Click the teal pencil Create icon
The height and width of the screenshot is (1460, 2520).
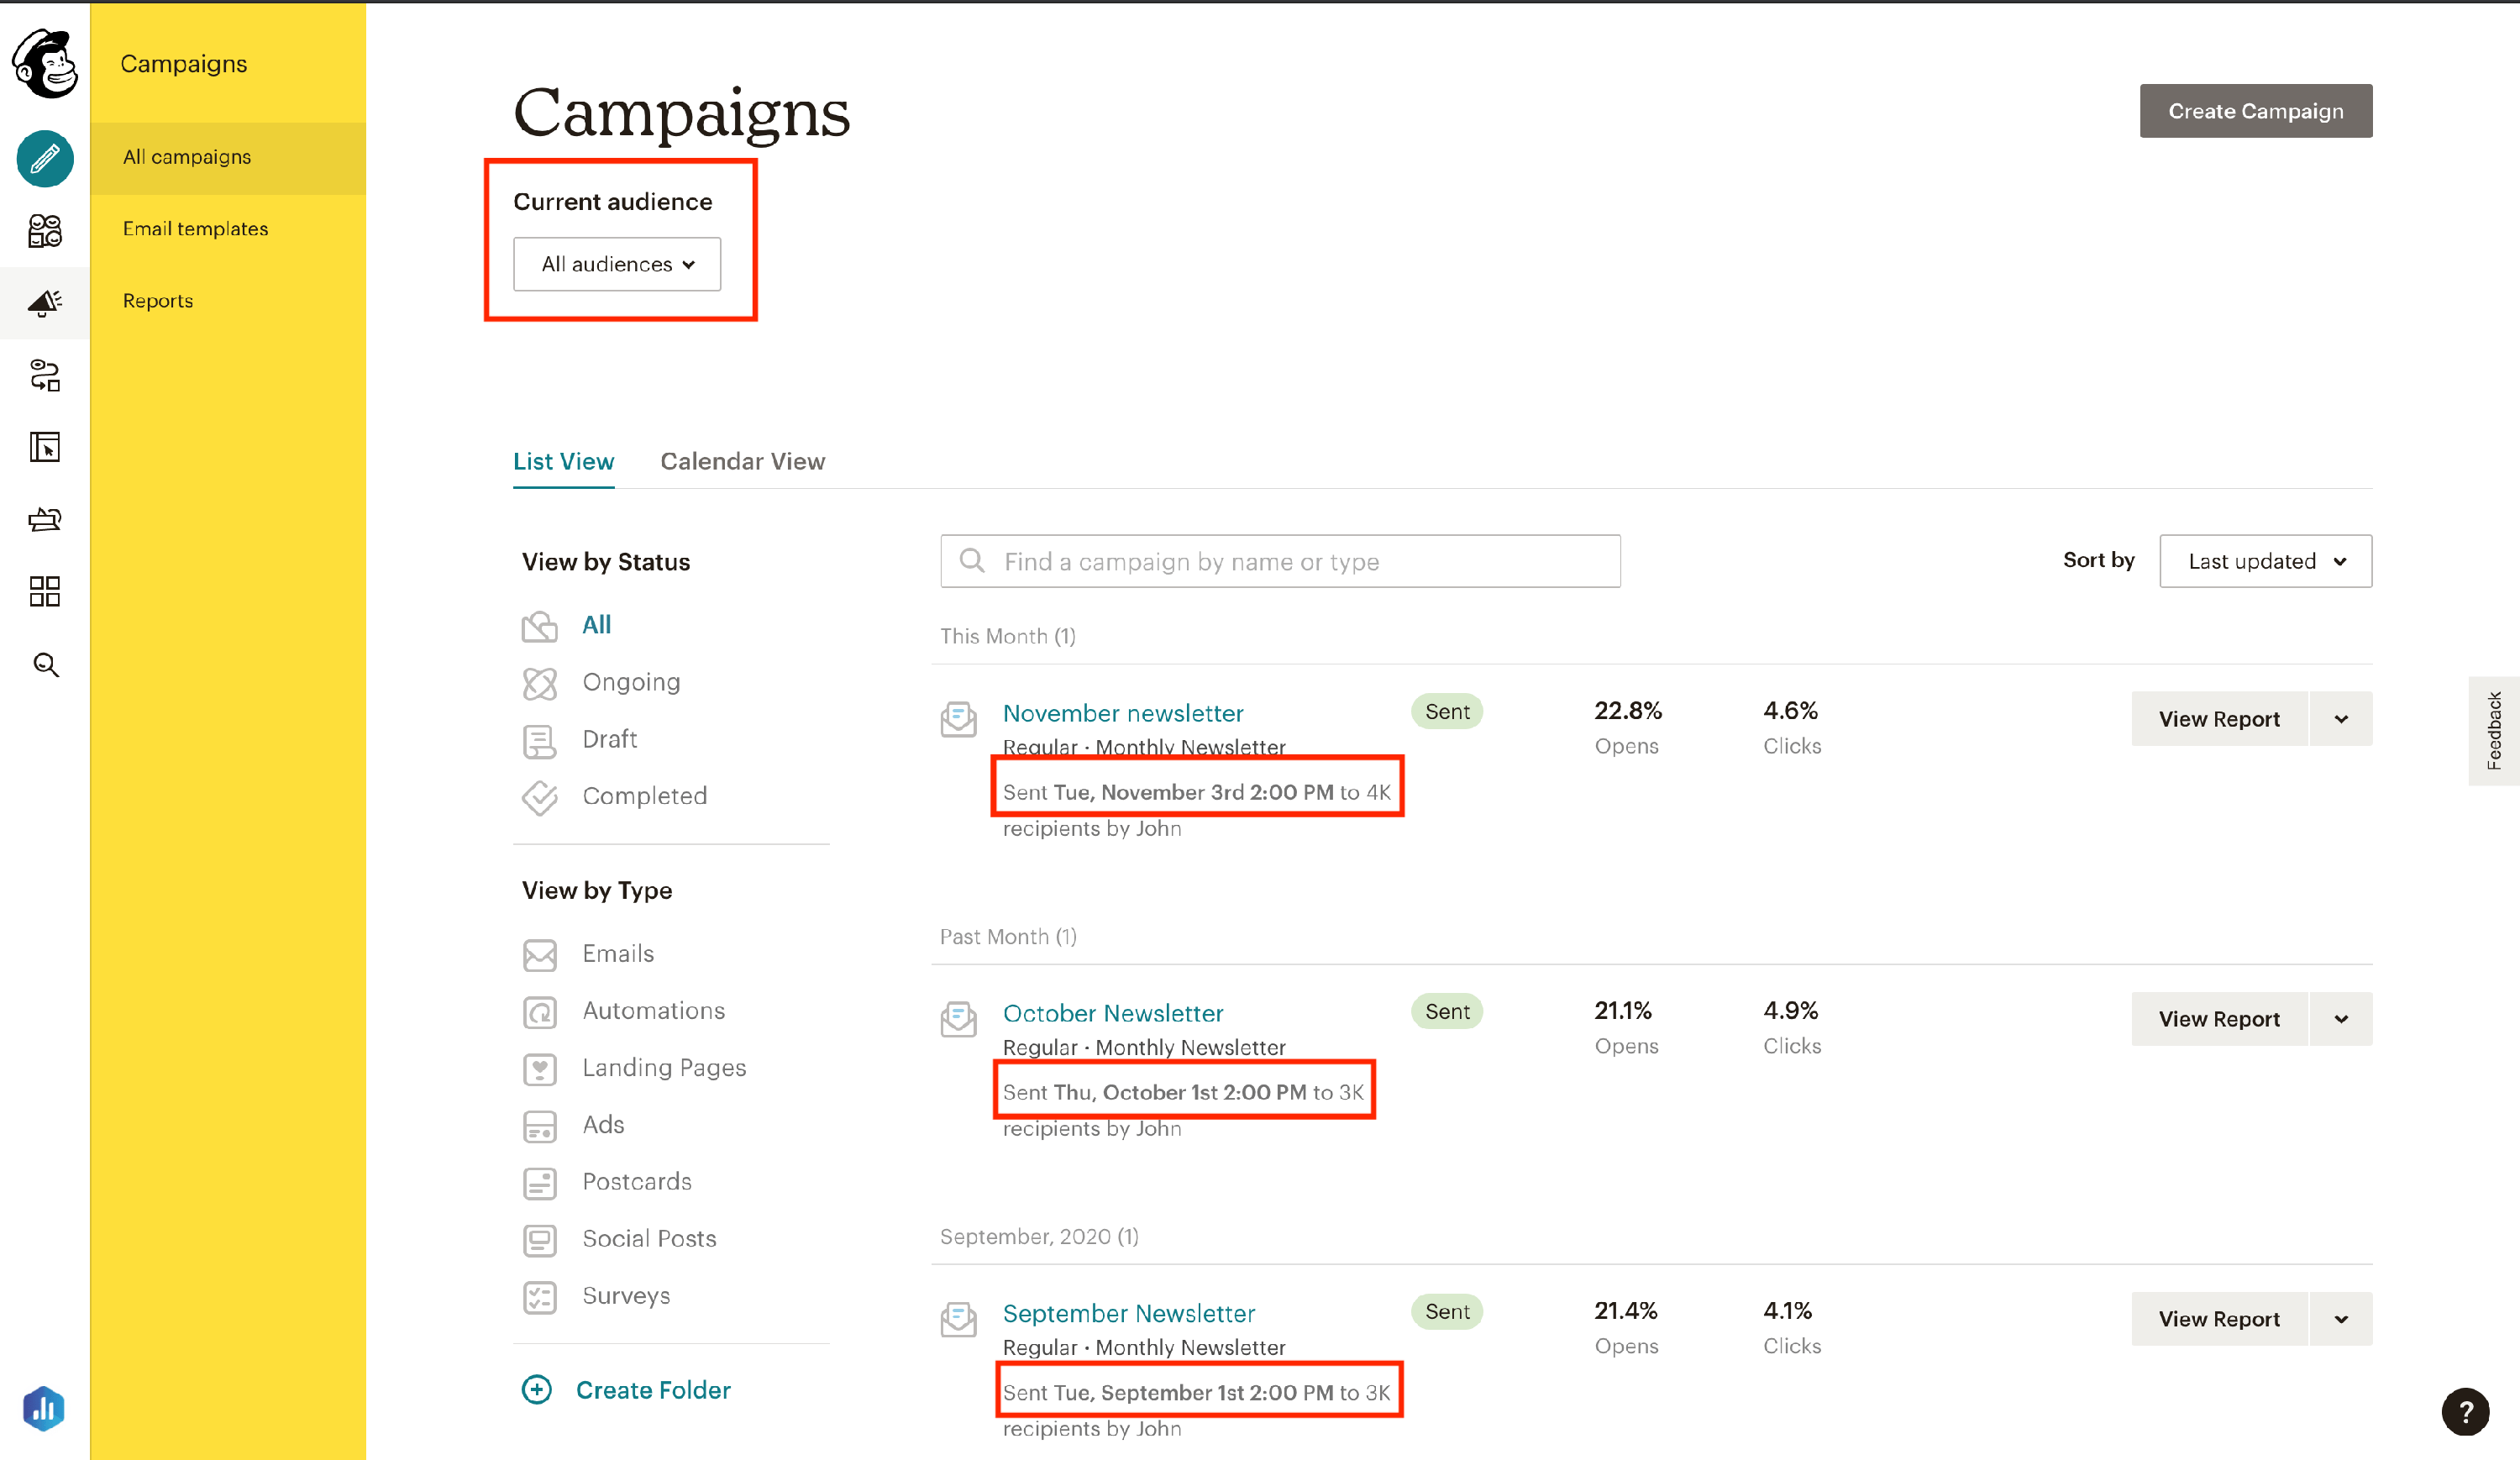point(44,159)
